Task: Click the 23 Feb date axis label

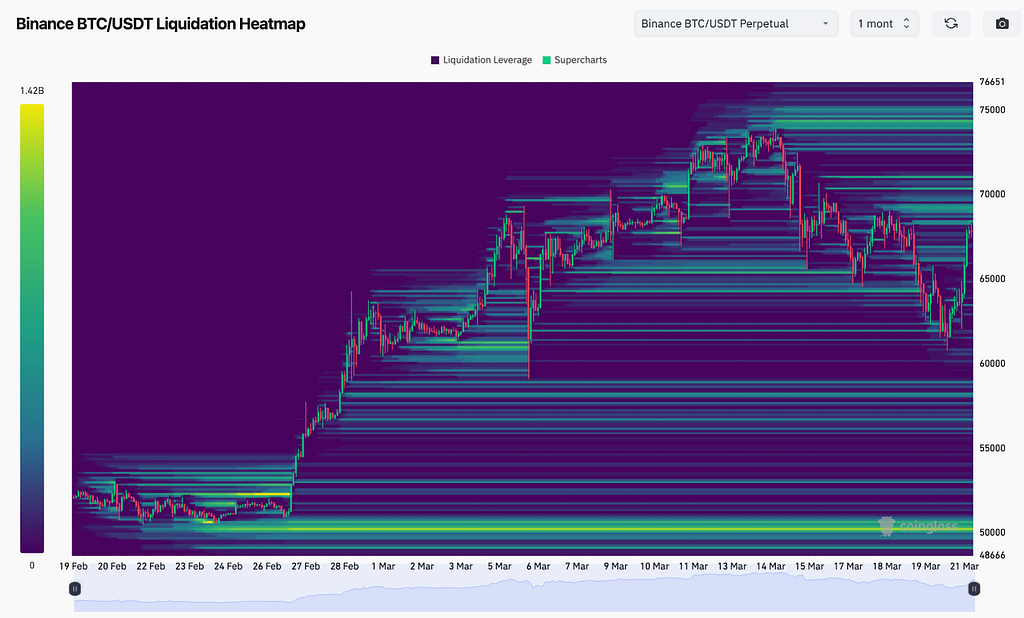Action: [189, 566]
